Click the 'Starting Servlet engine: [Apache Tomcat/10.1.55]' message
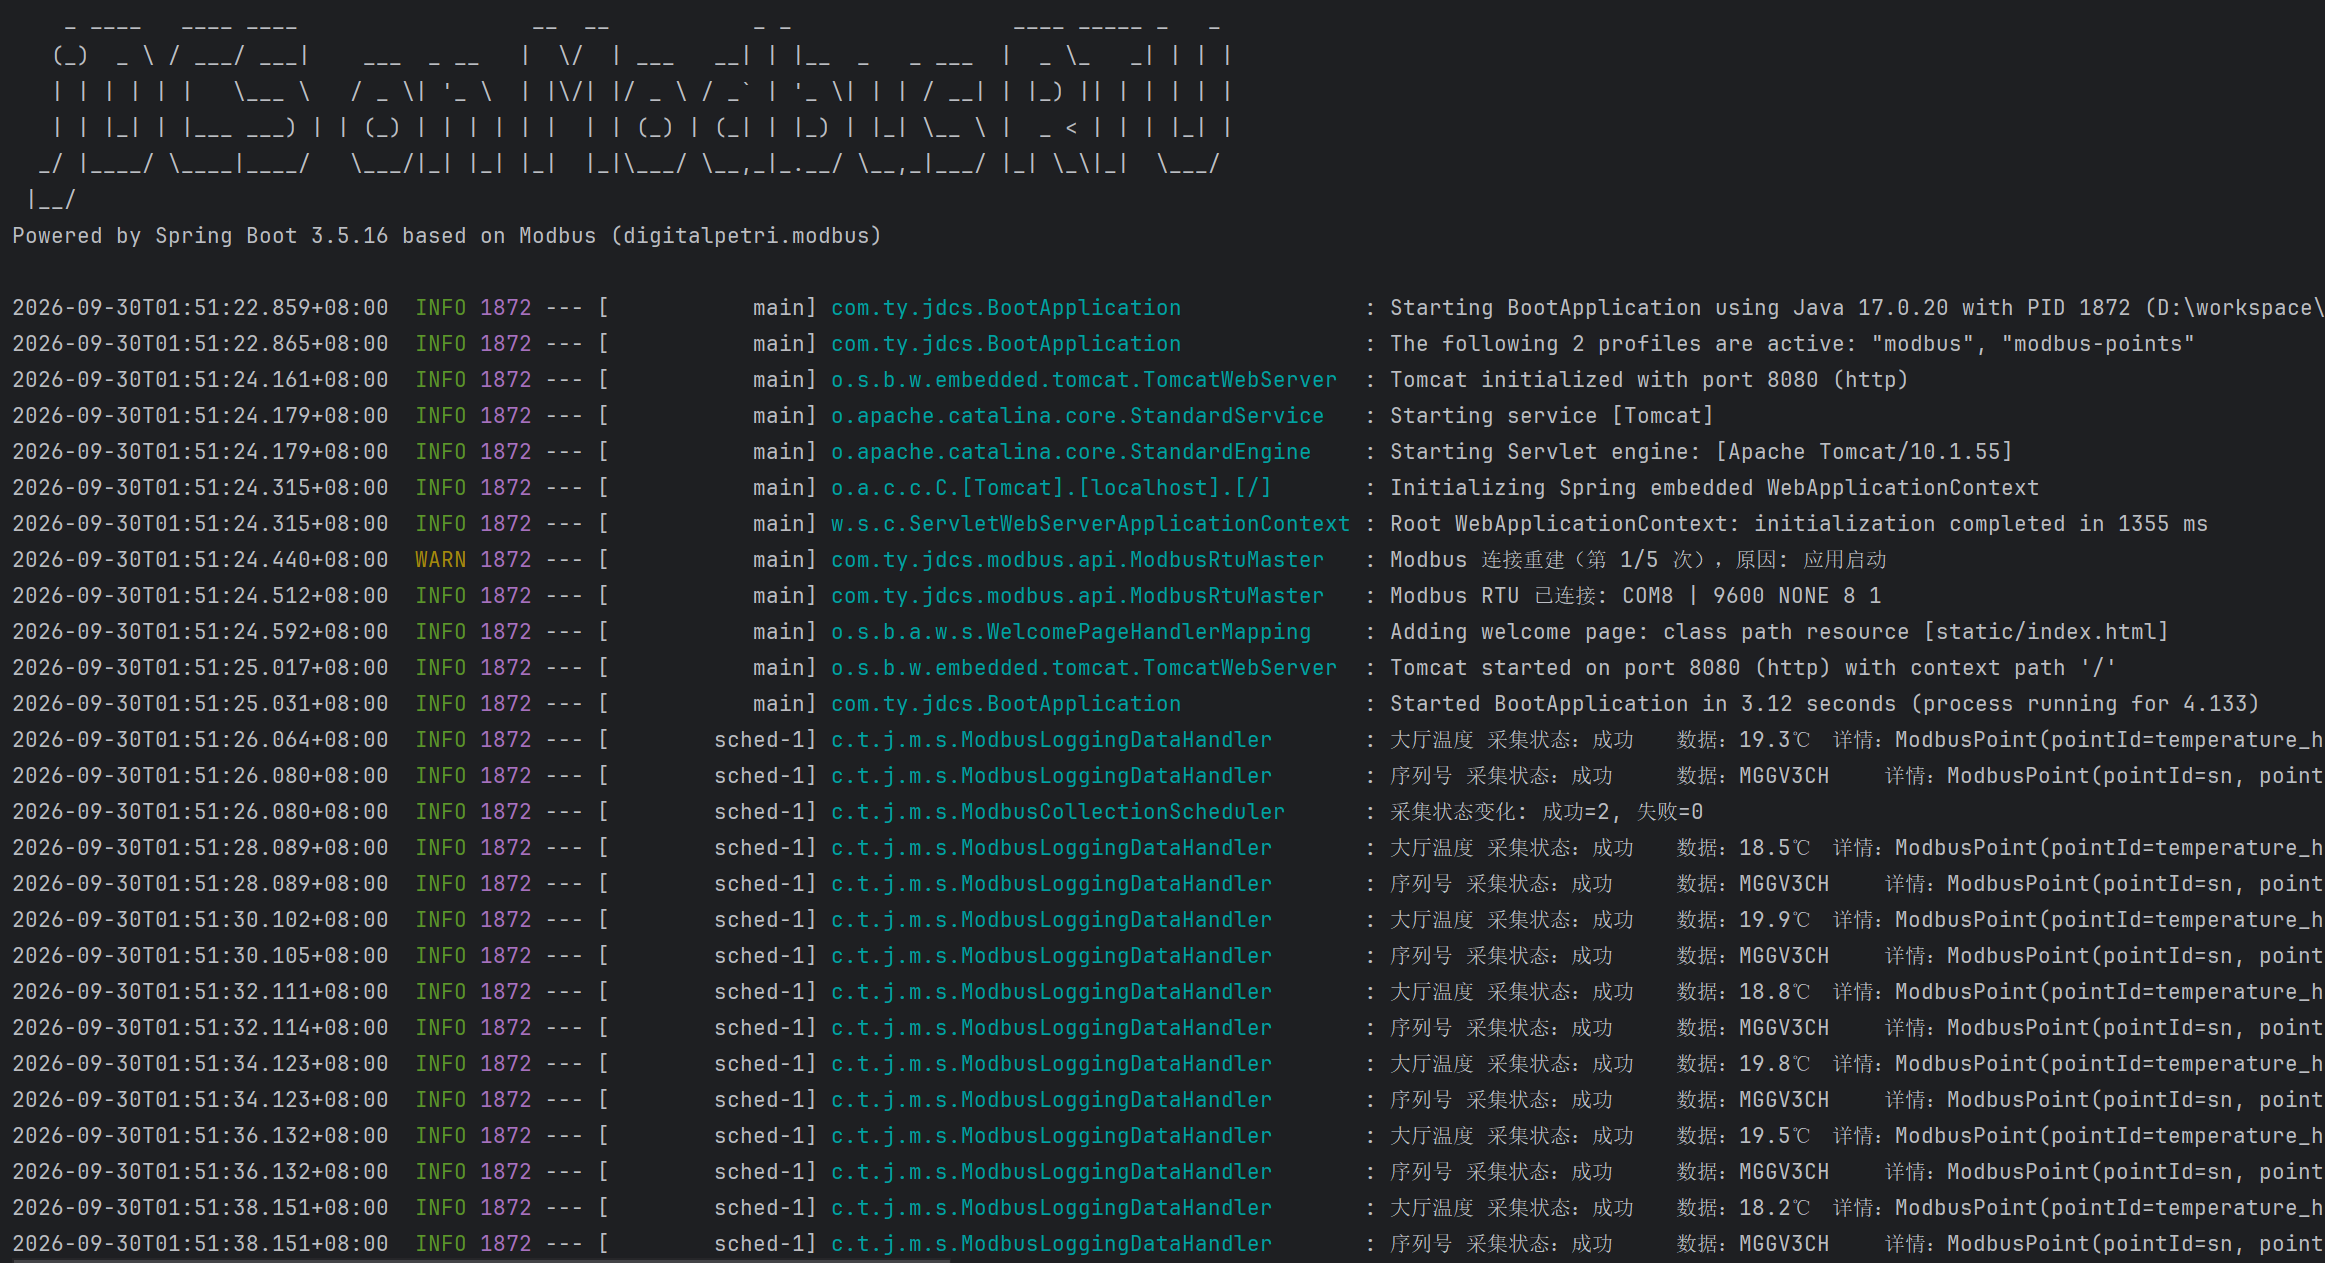The image size is (2325, 1263). coord(1701,452)
